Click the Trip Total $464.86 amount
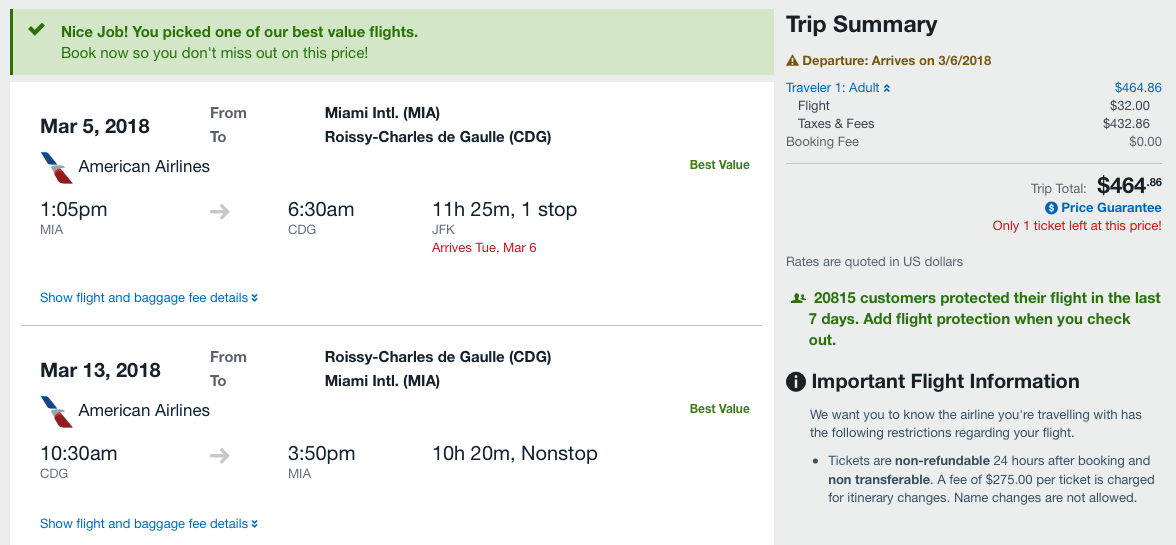 (x=1129, y=185)
